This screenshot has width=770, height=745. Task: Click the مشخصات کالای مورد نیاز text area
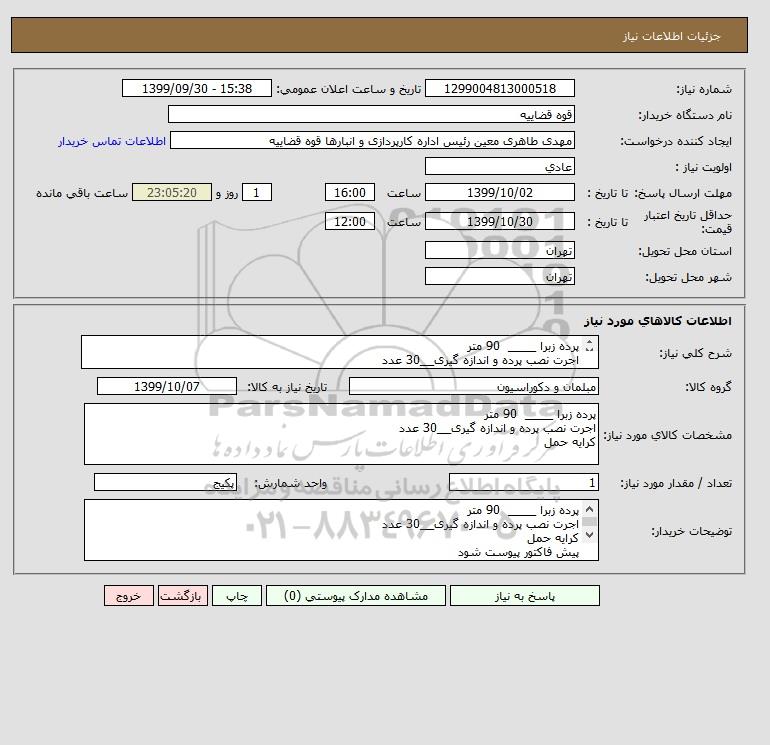click(341, 434)
